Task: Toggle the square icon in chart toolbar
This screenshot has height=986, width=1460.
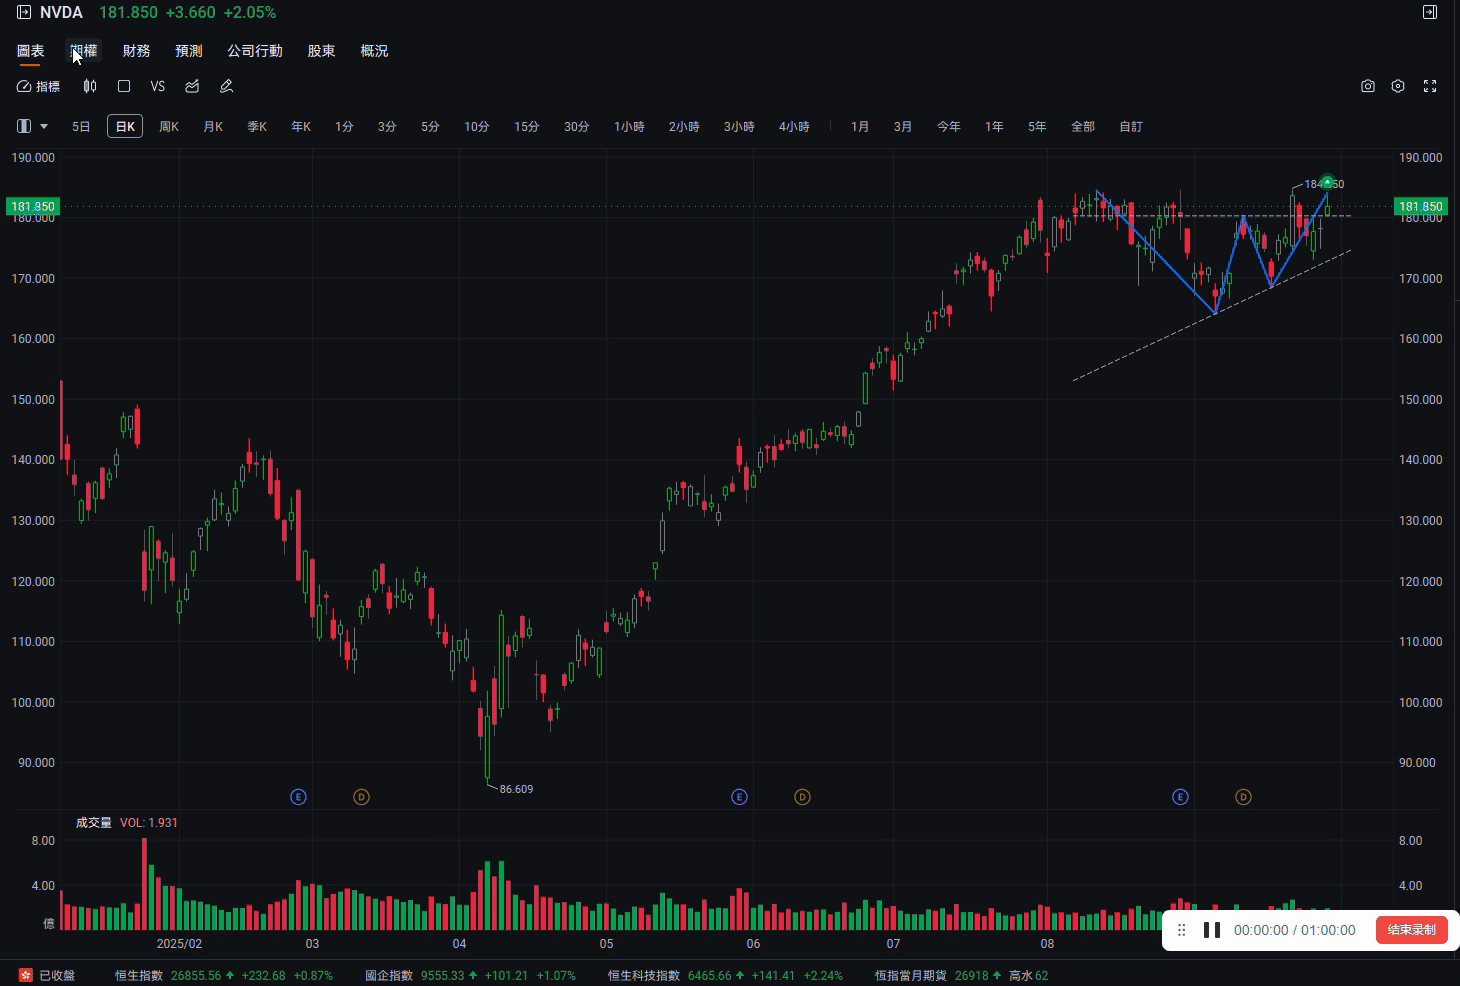Action: 124,87
